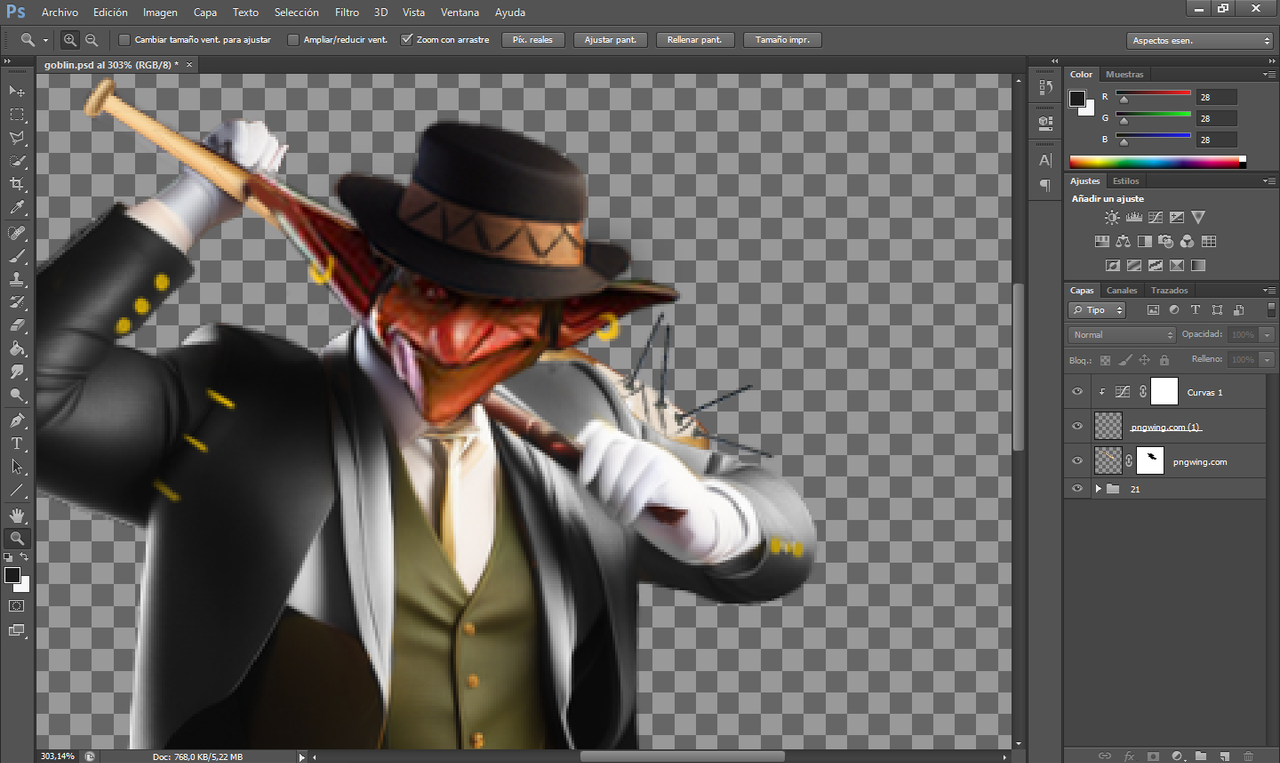Screen dimensions: 1280x763
Task: Select the Healing Brush tool
Action: pyautogui.click(x=17, y=233)
